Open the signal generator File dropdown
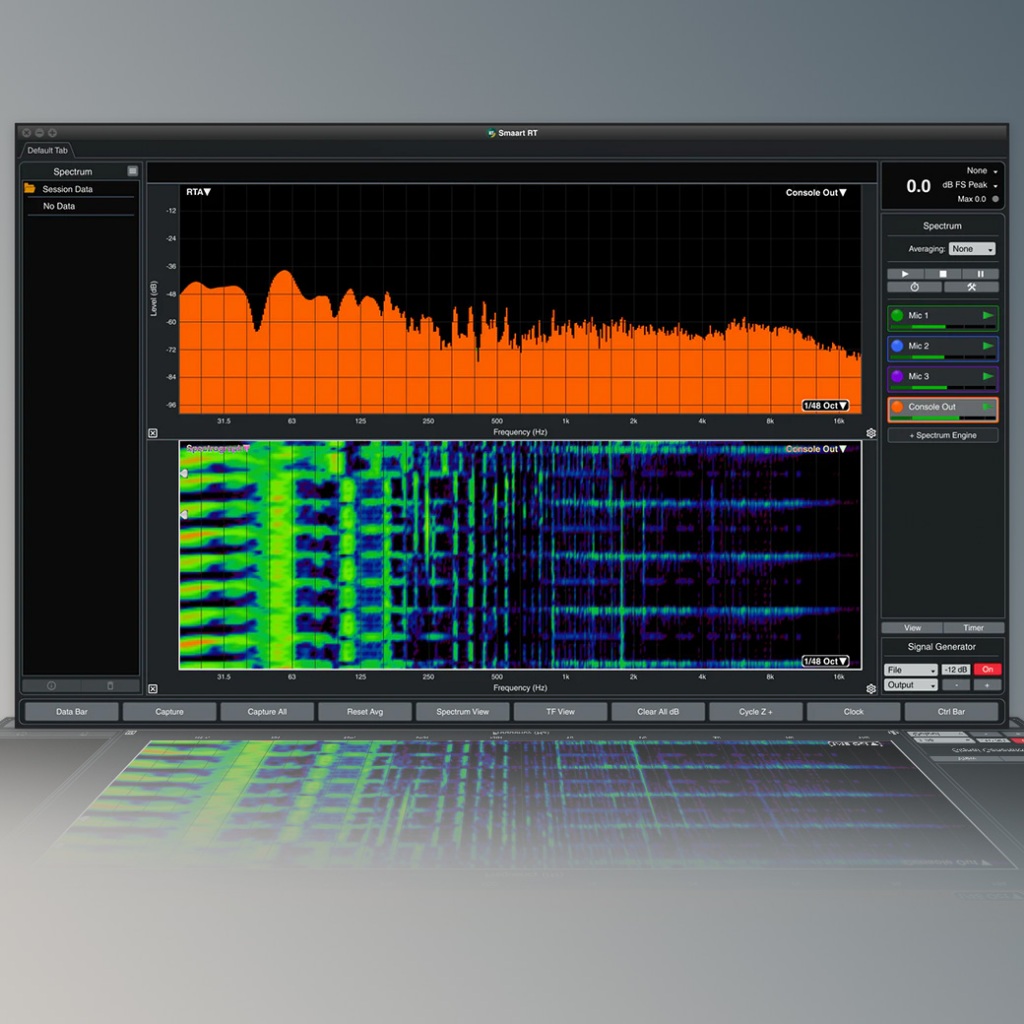 [x=910, y=669]
